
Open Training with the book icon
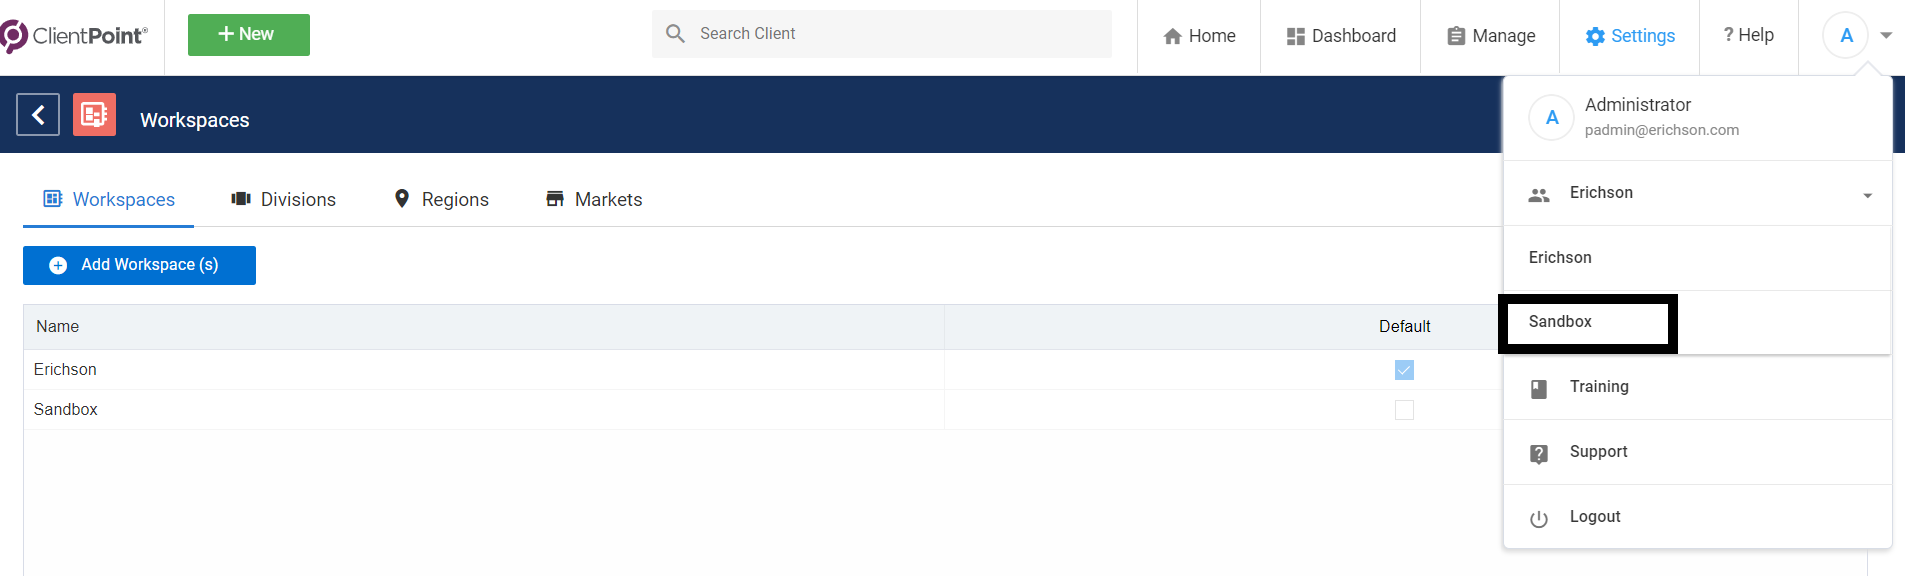click(x=1539, y=389)
